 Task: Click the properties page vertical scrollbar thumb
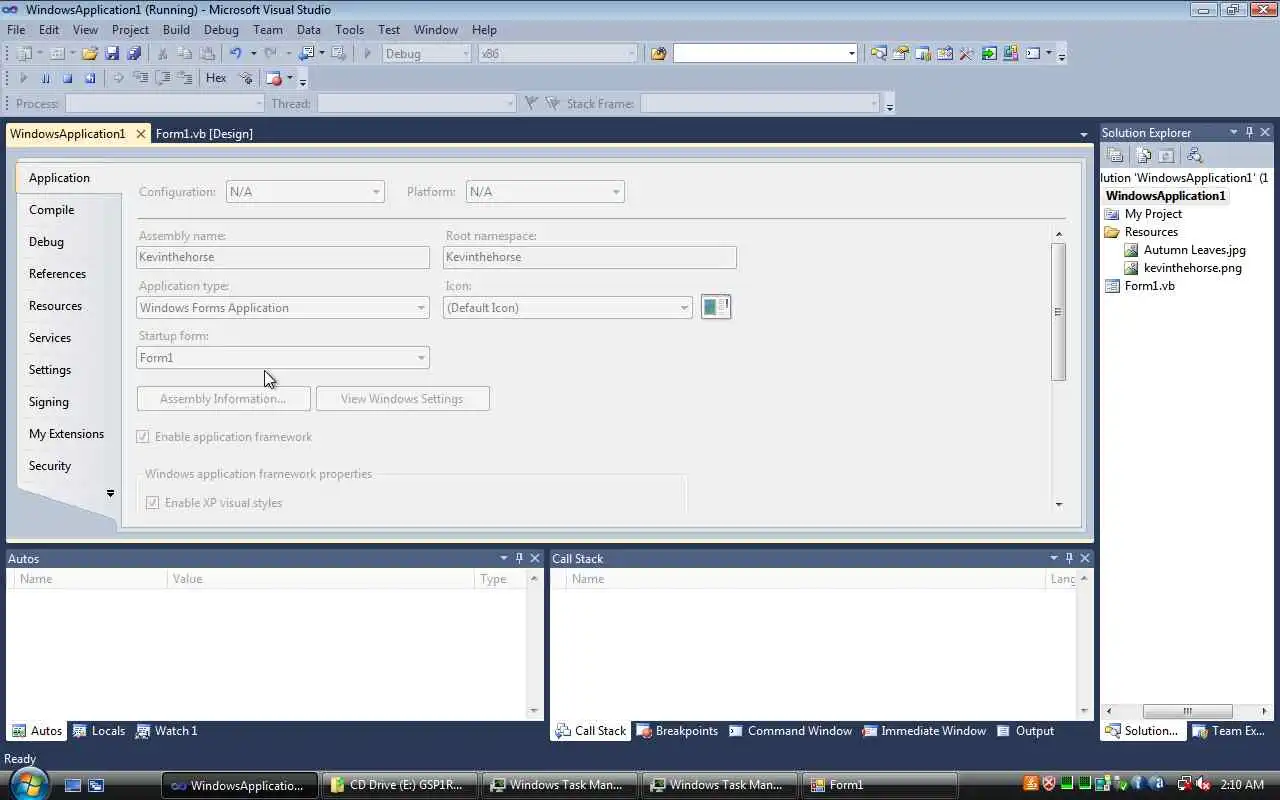[x=1058, y=311]
